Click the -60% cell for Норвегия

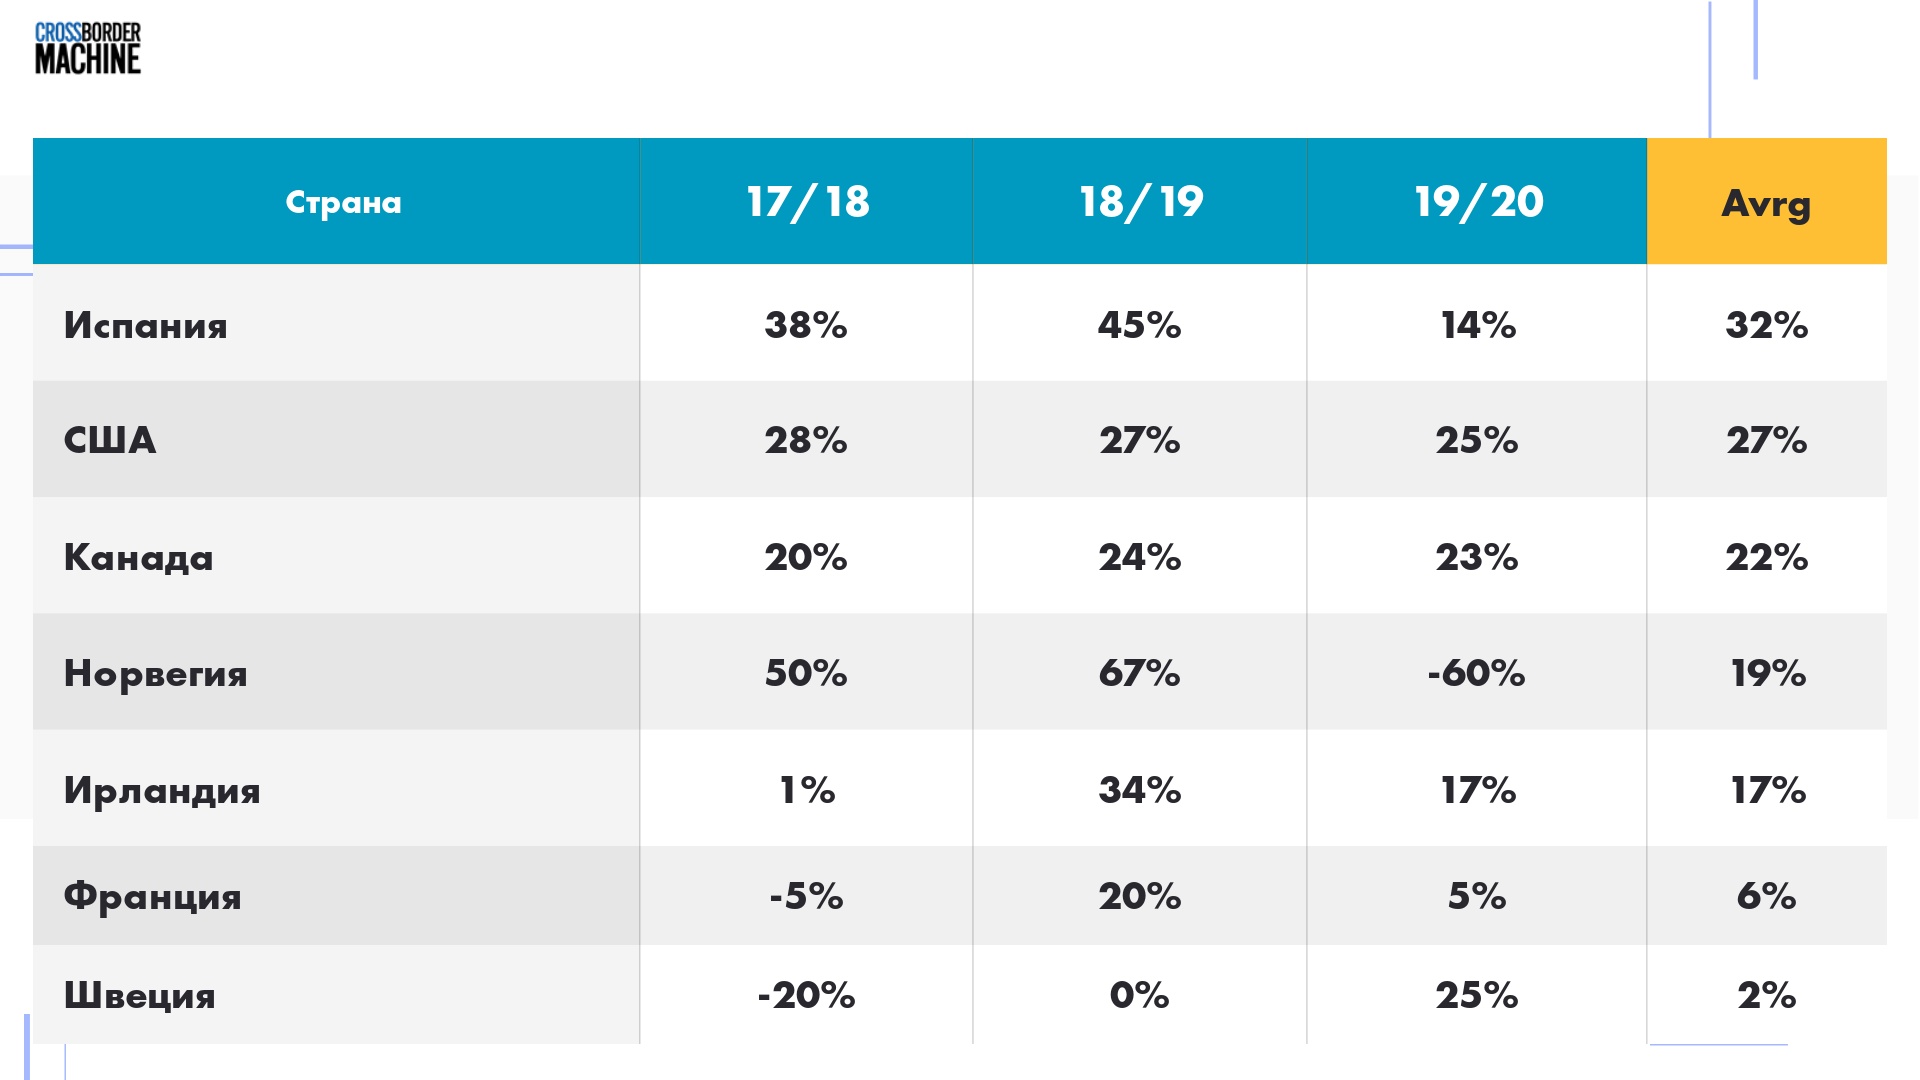[x=1476, y=673]
